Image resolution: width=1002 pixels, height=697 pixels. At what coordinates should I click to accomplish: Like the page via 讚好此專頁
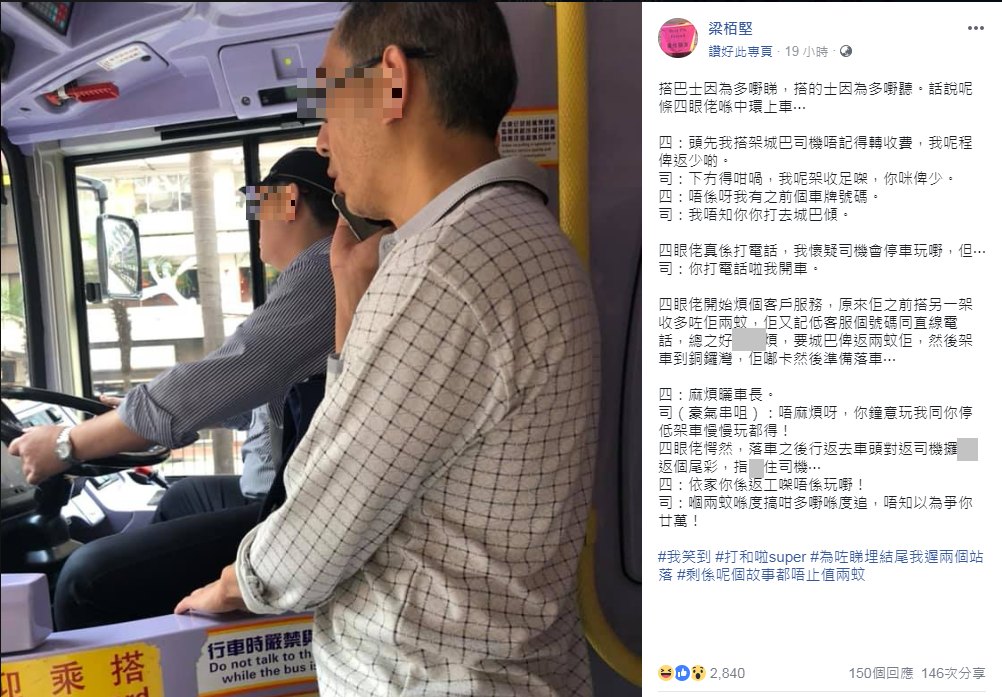740,52
